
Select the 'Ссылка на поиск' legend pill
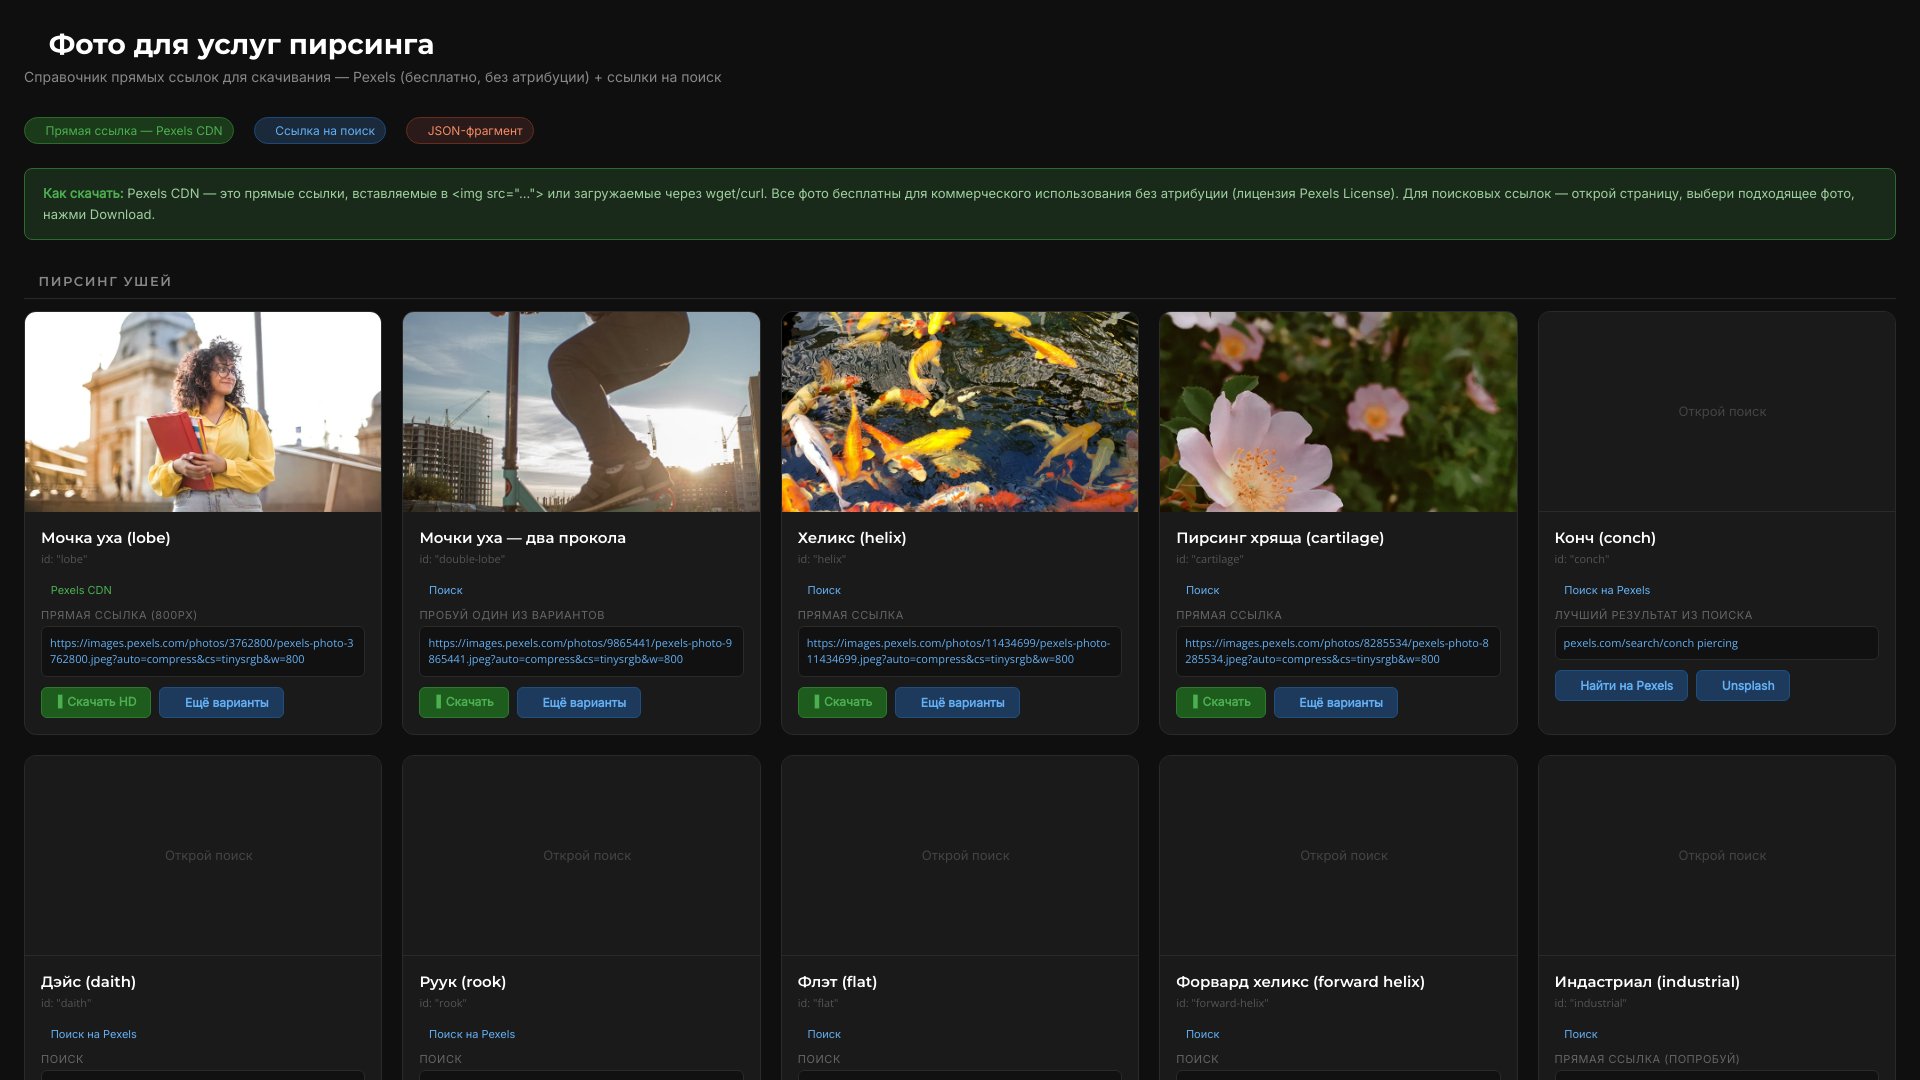tap(320, 131)
